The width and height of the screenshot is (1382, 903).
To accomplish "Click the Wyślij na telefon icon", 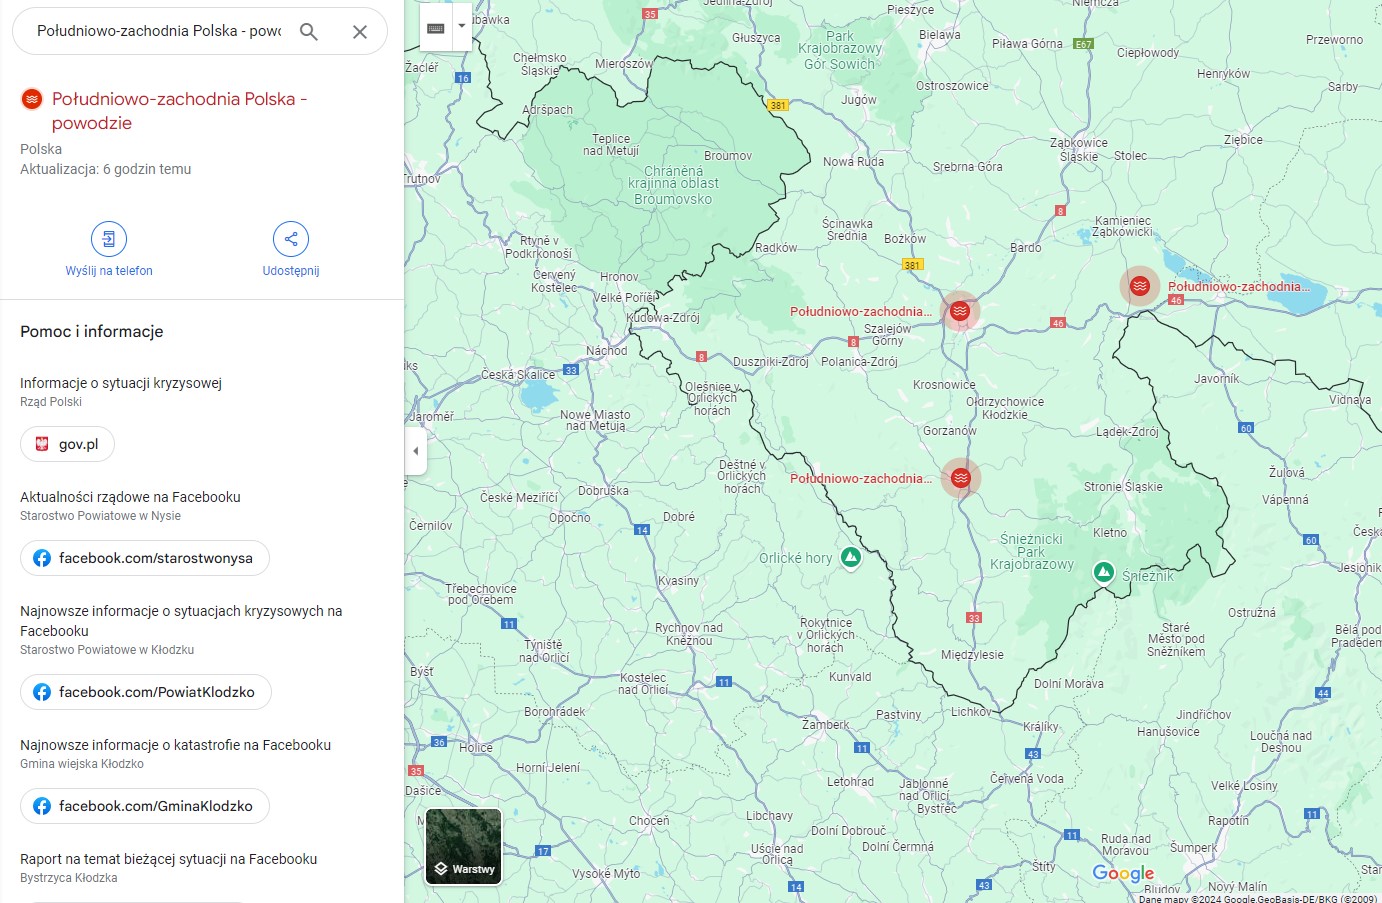I will [x=109, y=239].
